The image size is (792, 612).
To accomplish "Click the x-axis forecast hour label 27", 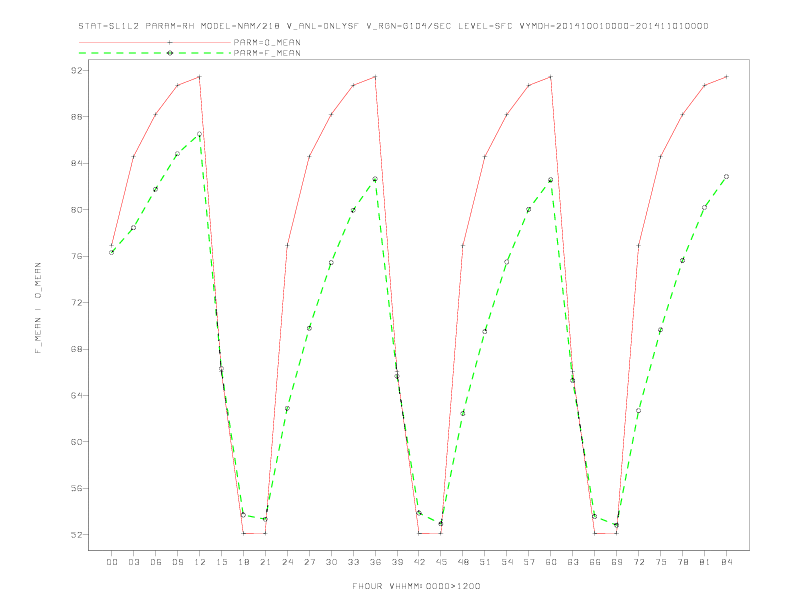I will (309, 562).
